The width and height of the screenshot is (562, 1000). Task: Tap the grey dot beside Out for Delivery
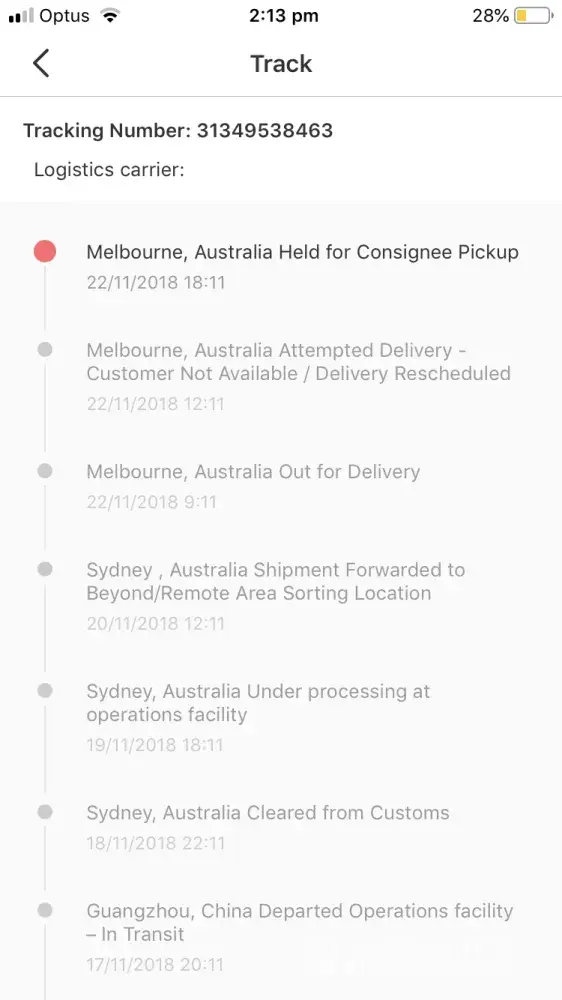pyautogui.click(x=45, y=471)
